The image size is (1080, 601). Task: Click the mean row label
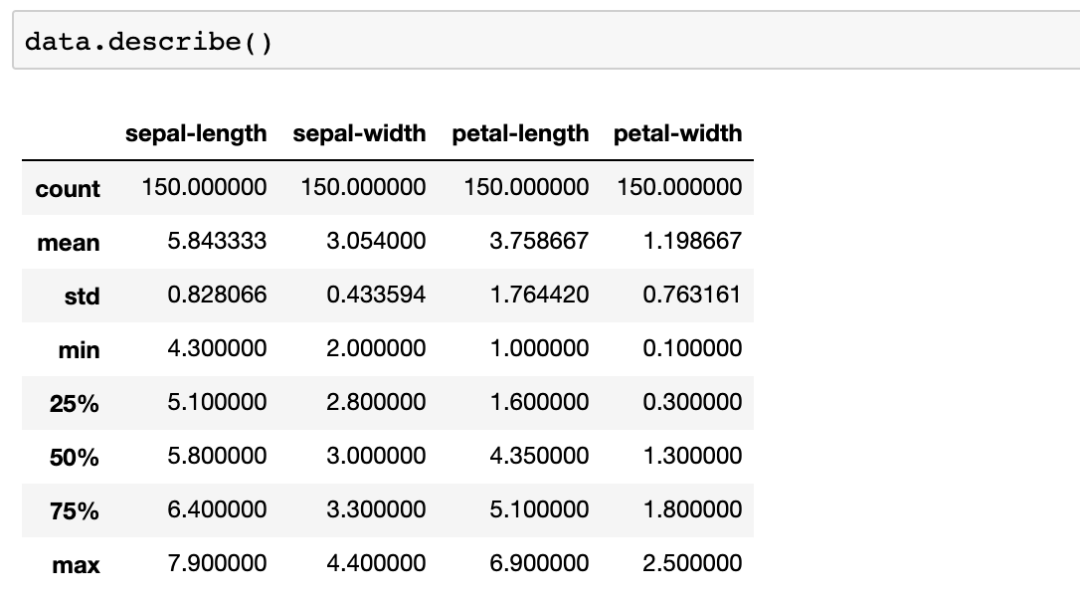coord(68,242)
